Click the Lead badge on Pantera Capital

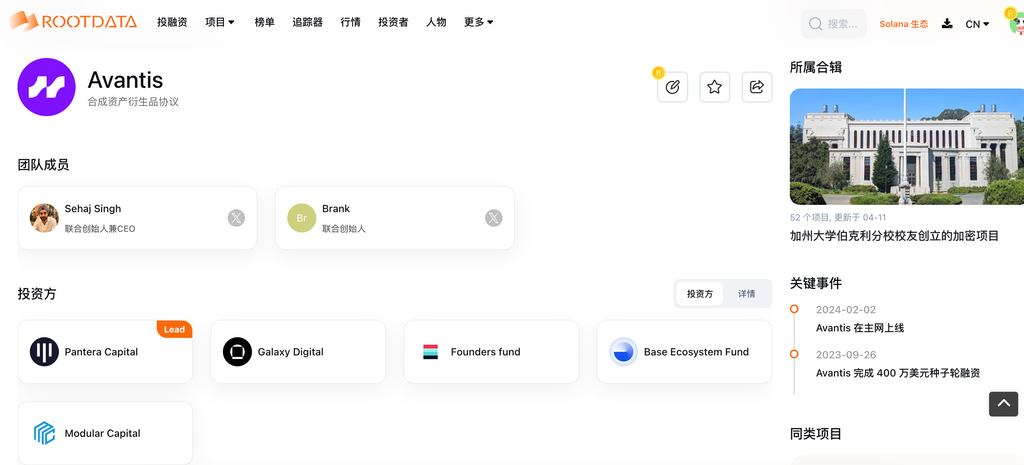pos(174,329)
